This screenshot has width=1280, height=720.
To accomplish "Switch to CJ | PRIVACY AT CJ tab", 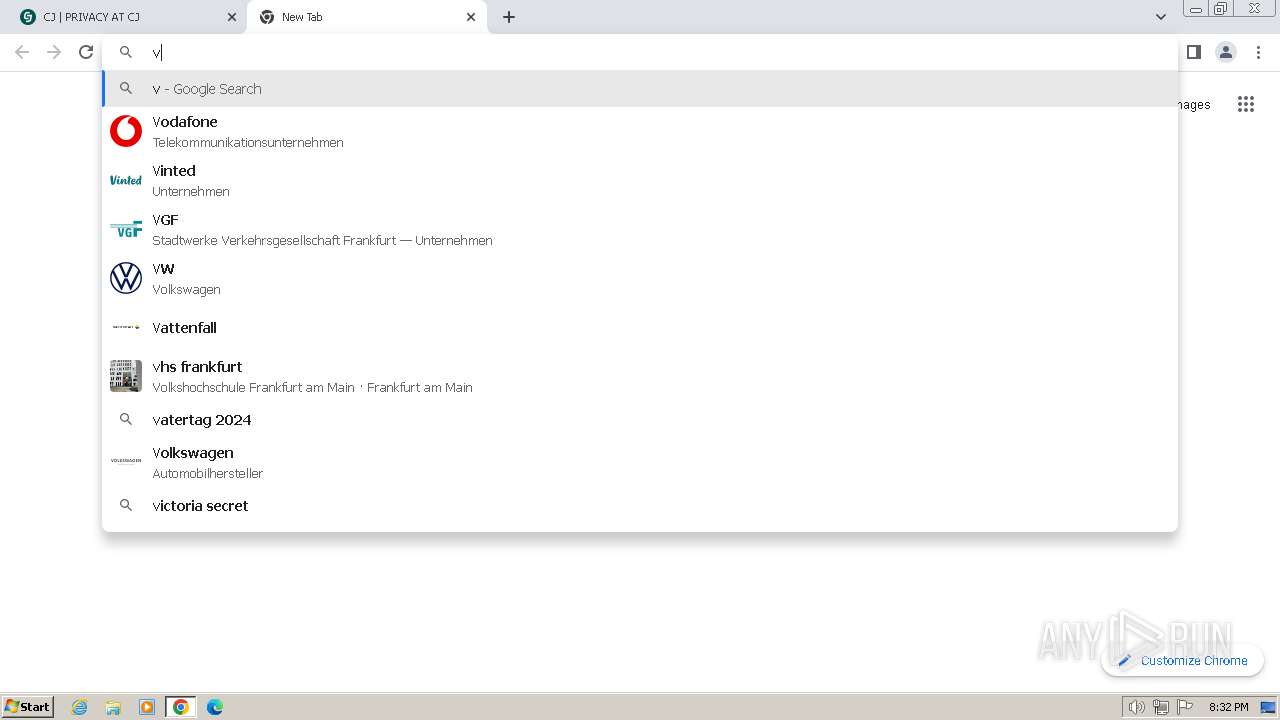I will (x=124, y=17).
